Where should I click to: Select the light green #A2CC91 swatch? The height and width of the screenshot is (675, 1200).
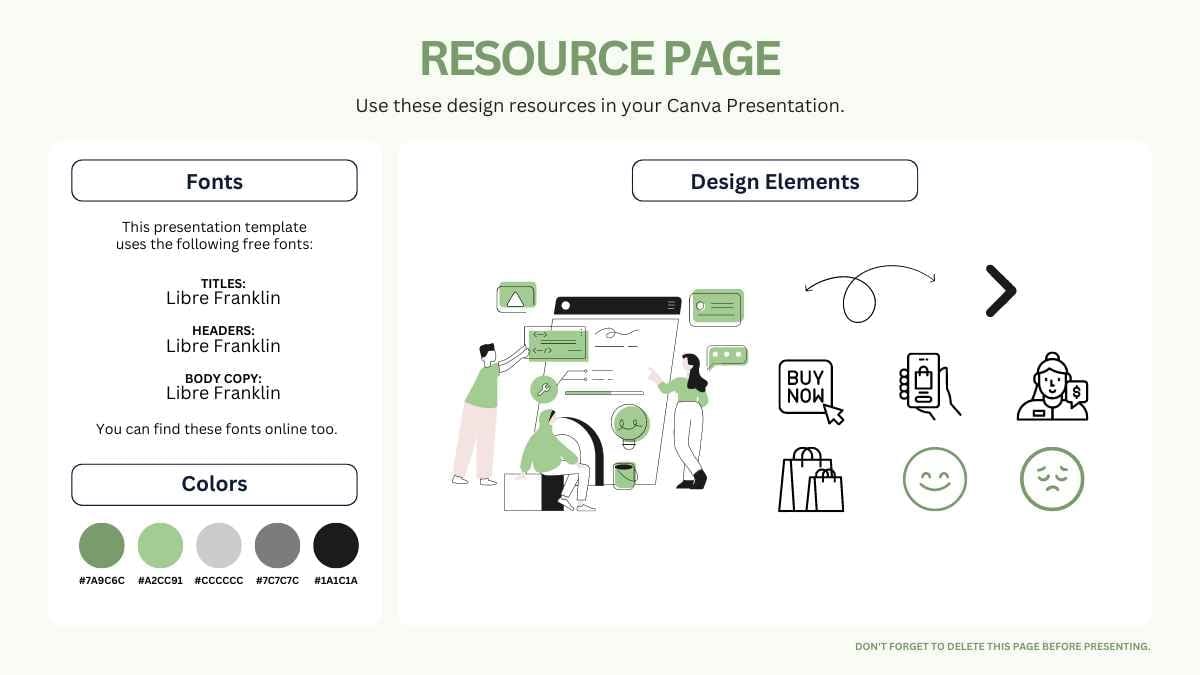click(160, 546)
